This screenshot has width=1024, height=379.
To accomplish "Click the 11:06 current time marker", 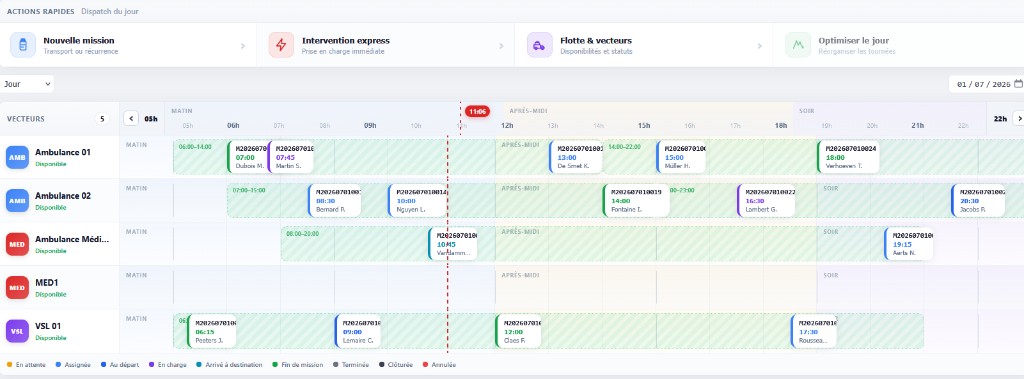I will click(x=478, y=112).
